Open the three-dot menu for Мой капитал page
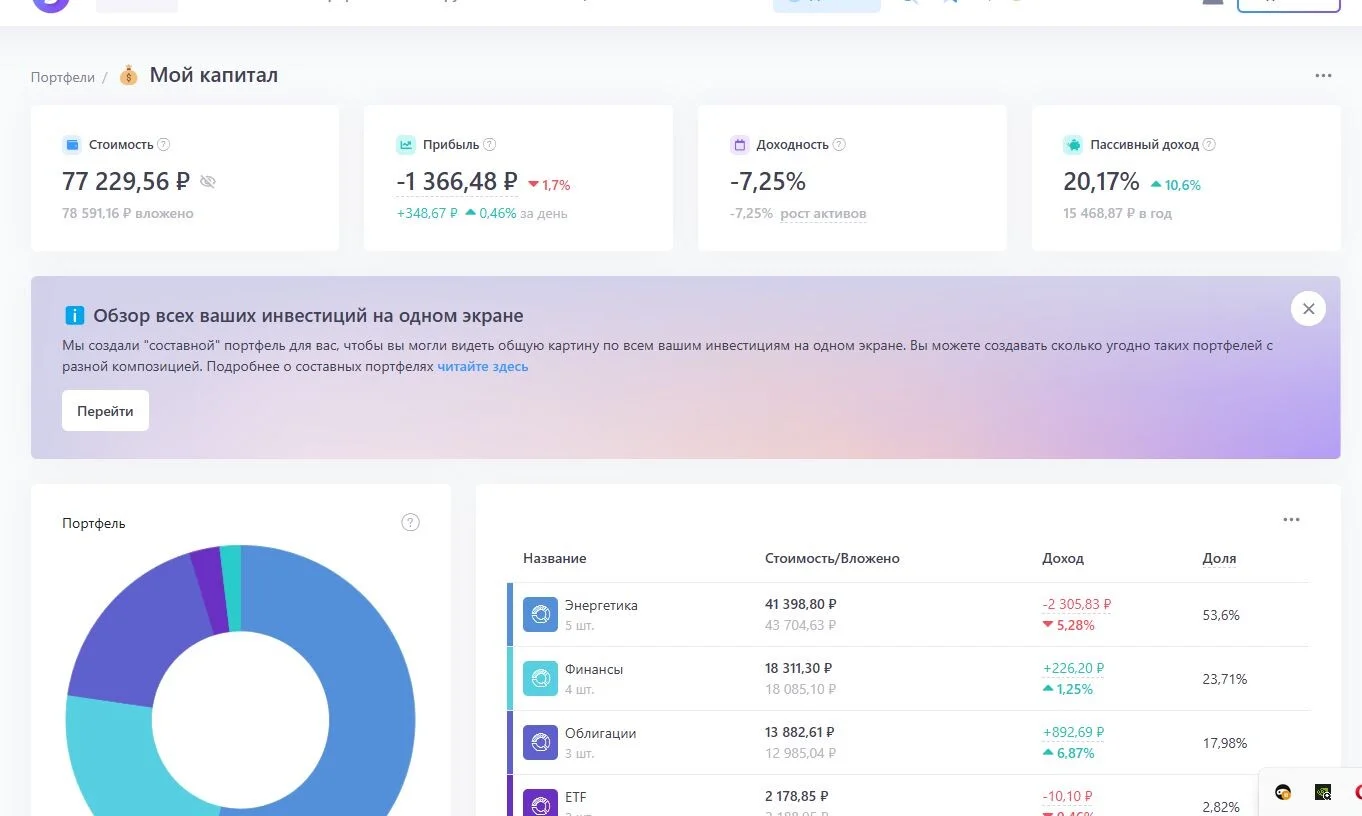 point(1323,76)
